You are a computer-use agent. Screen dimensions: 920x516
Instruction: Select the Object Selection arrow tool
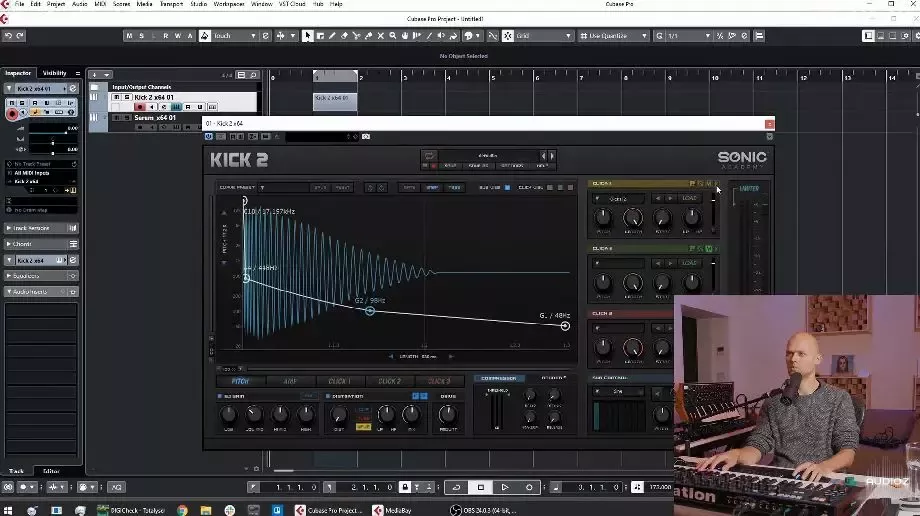pos(307,36)
